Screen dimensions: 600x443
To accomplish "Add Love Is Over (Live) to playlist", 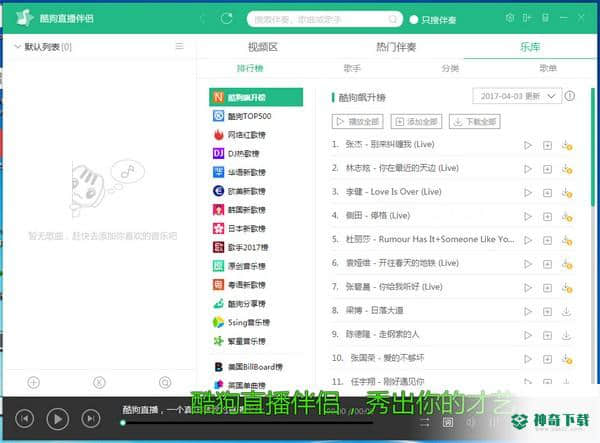I will [548, 193].
